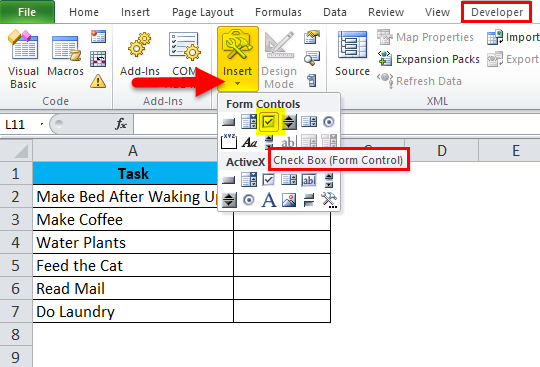Viewport: 540px width, 367px height.
Task: Select ActiveX Command Button control
Action: 228,180
